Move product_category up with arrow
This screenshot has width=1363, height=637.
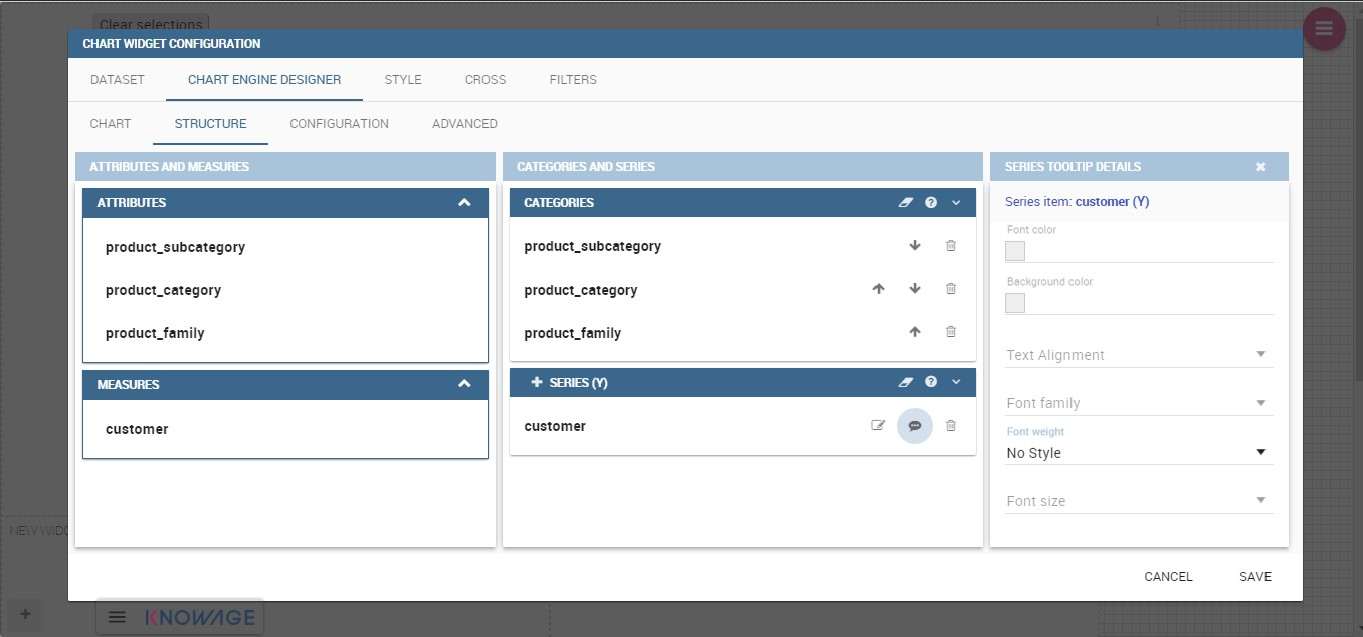tap(879, 289)
